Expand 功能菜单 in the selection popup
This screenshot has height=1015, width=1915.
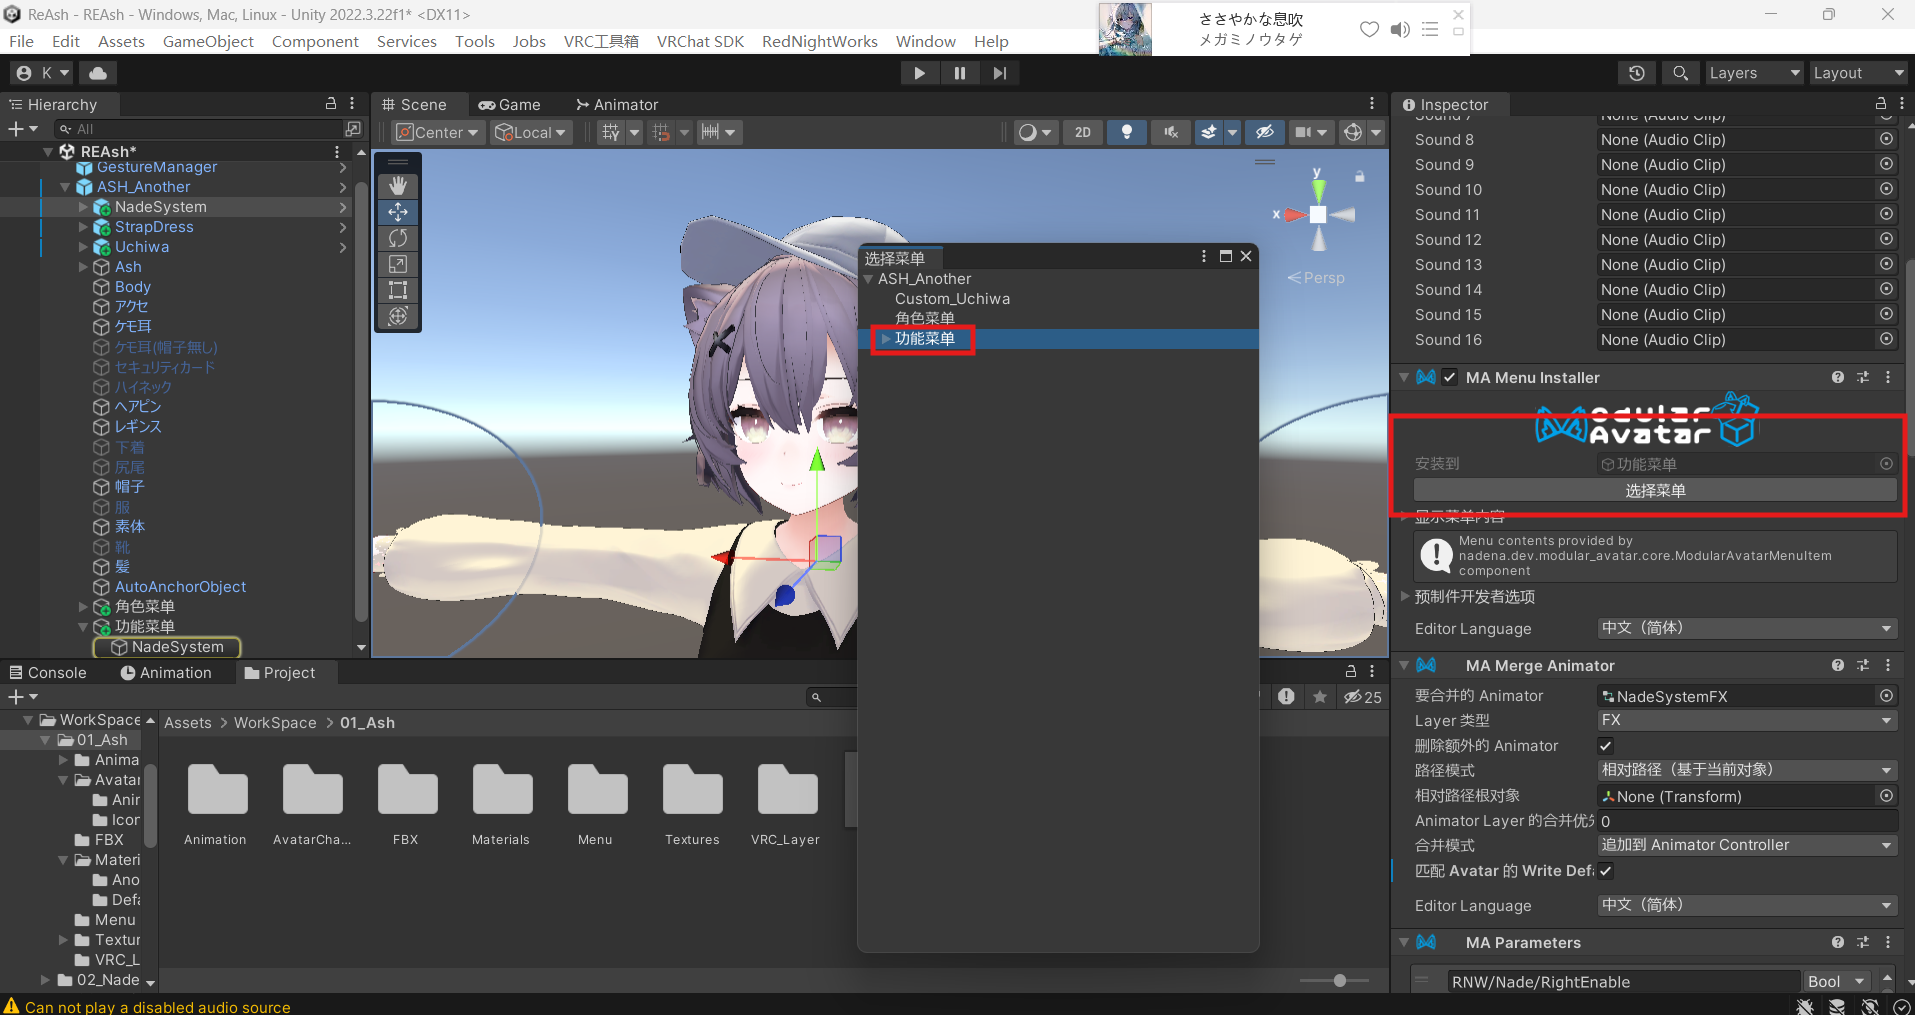885,339
